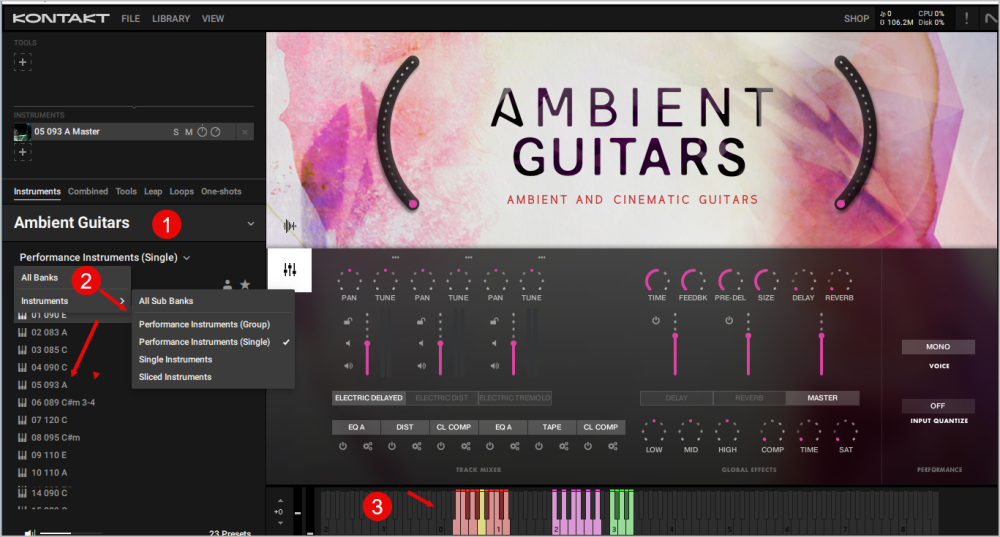Open the FILE menu

coord(131,18)
